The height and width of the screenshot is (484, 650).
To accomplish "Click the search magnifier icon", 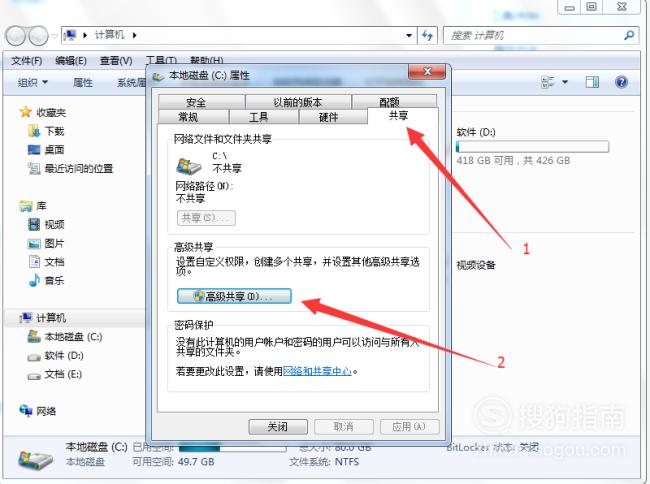I will coord(629,35).
